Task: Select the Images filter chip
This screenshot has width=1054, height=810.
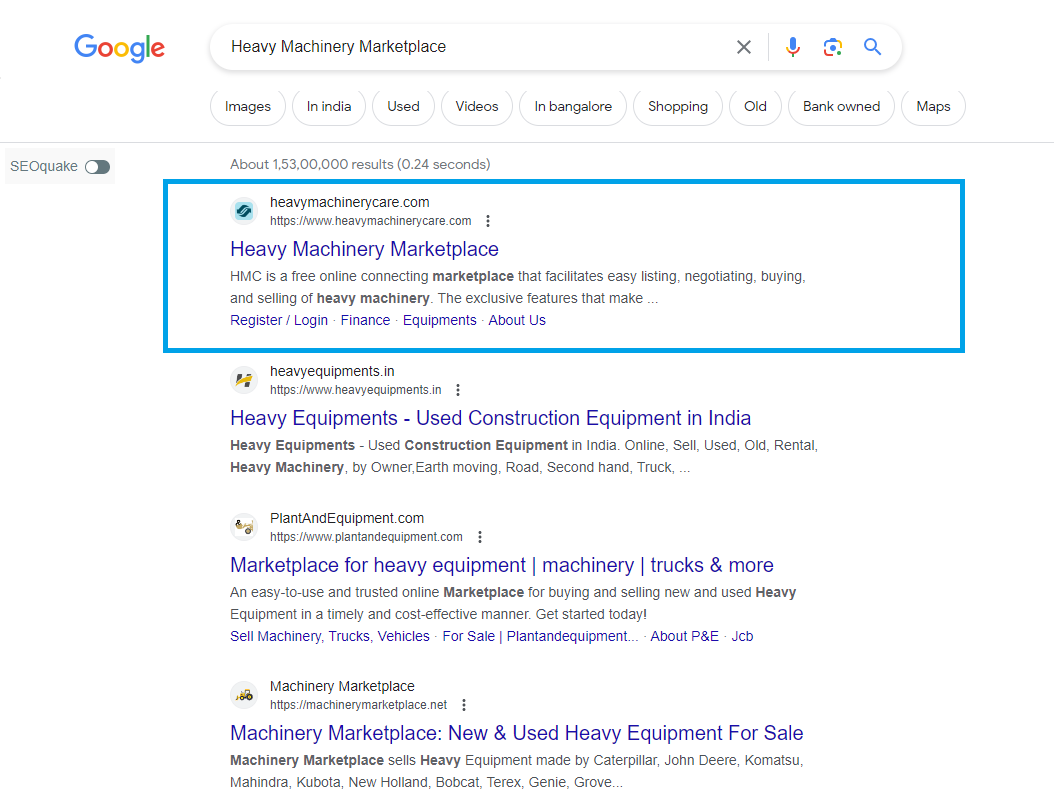Action: pyautogui.click(x=248, y=107)
